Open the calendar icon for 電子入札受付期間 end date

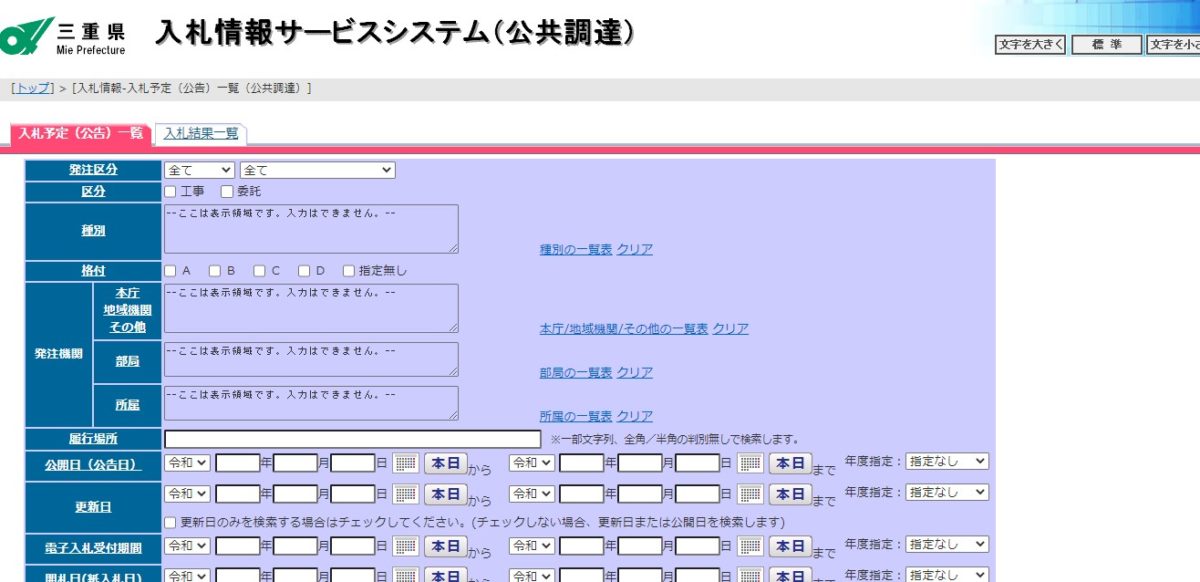pyautogui.click(x=749, y=546)
